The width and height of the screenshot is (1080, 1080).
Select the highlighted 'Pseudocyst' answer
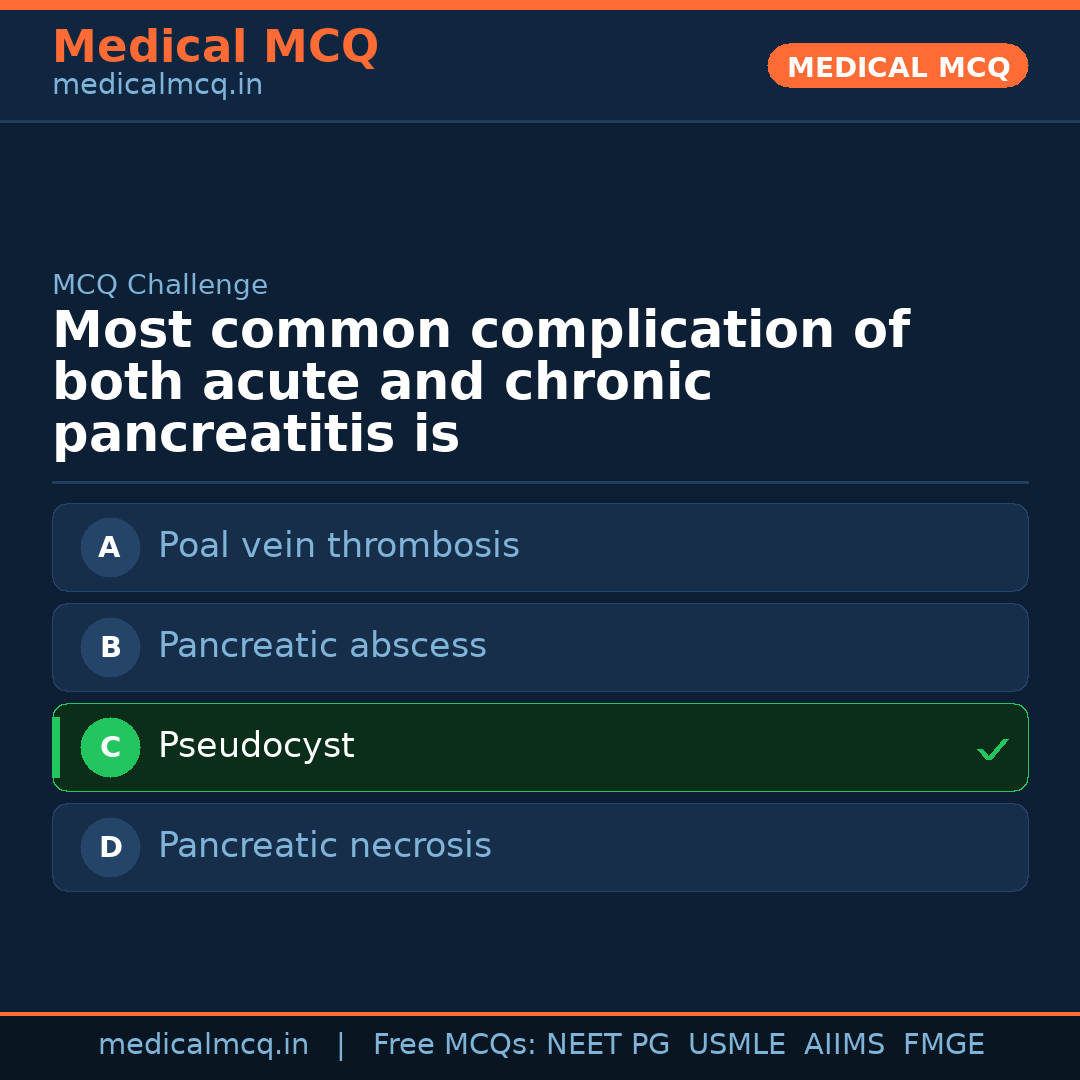pyautogui.click(x=540, y=746)
